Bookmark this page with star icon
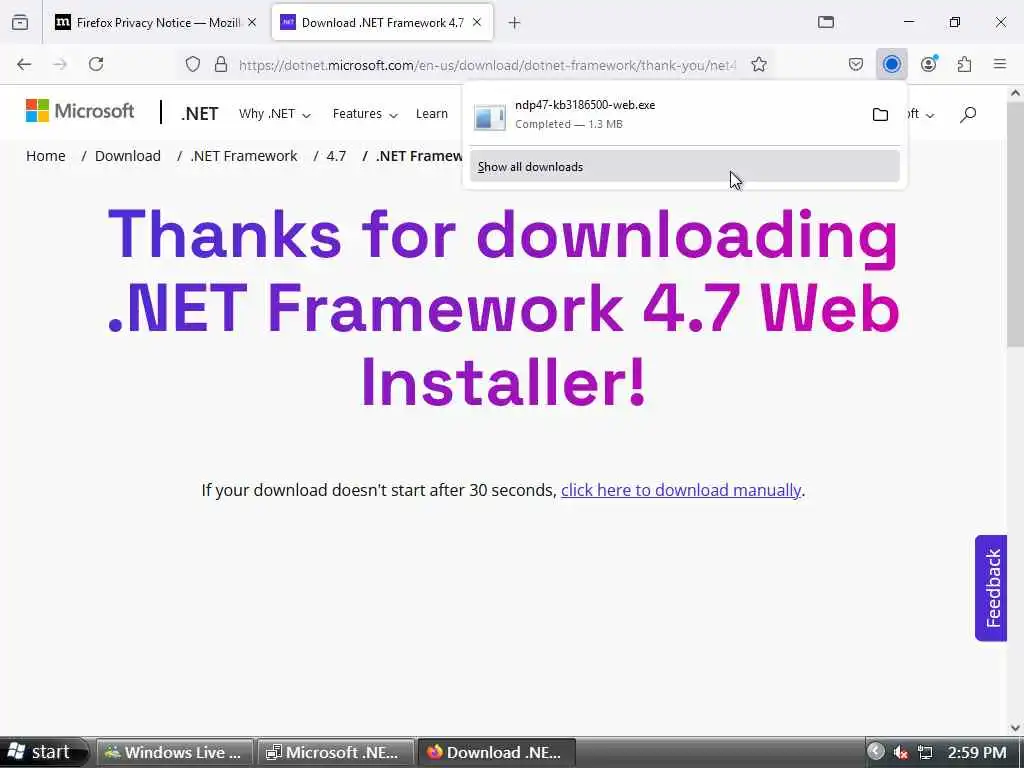1024x768 pixels. [x=758, y=64]
